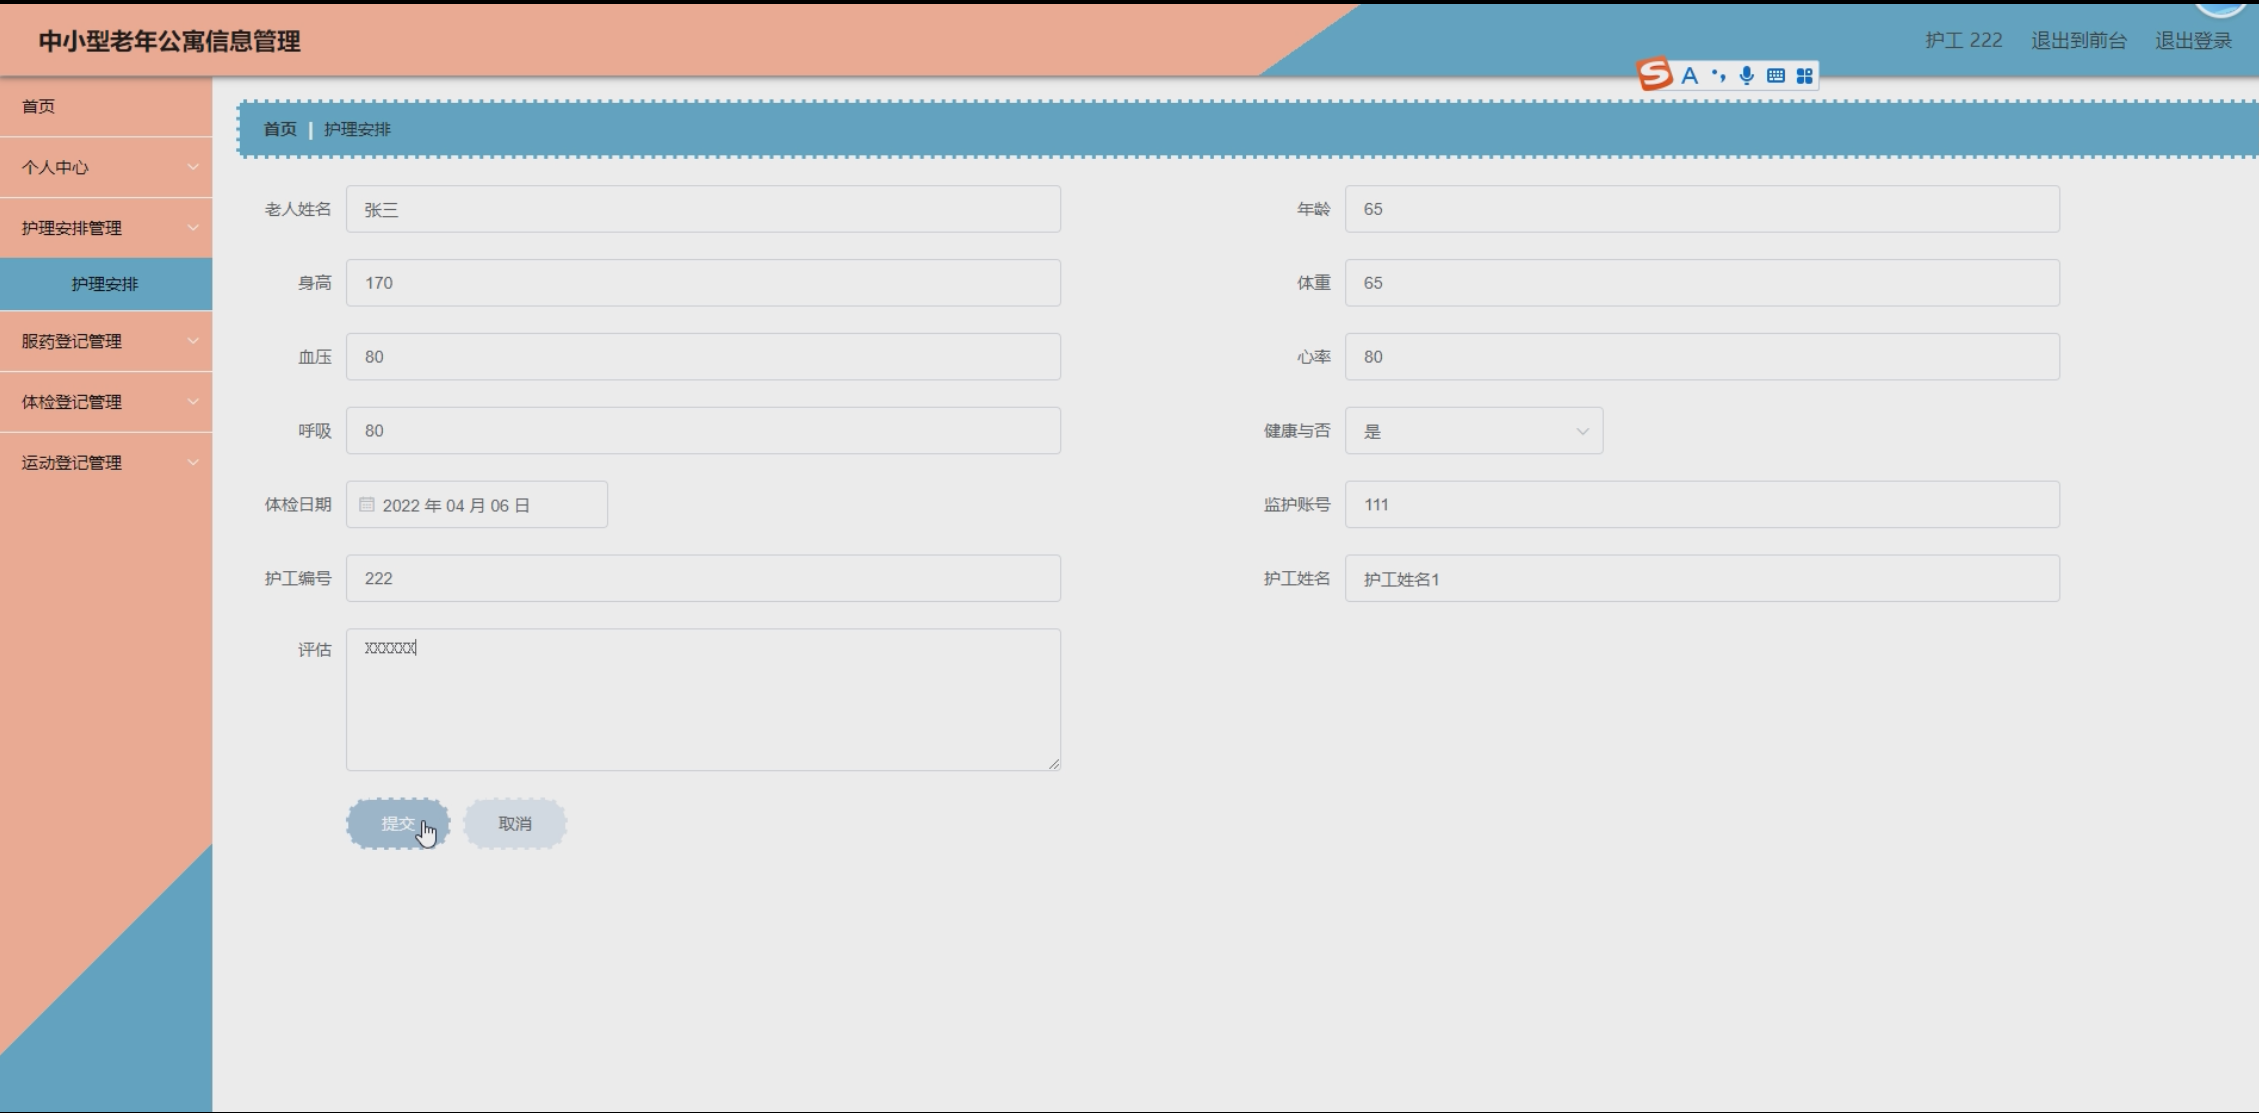Select the 护理安排 submenu item

tap(105, 284)
